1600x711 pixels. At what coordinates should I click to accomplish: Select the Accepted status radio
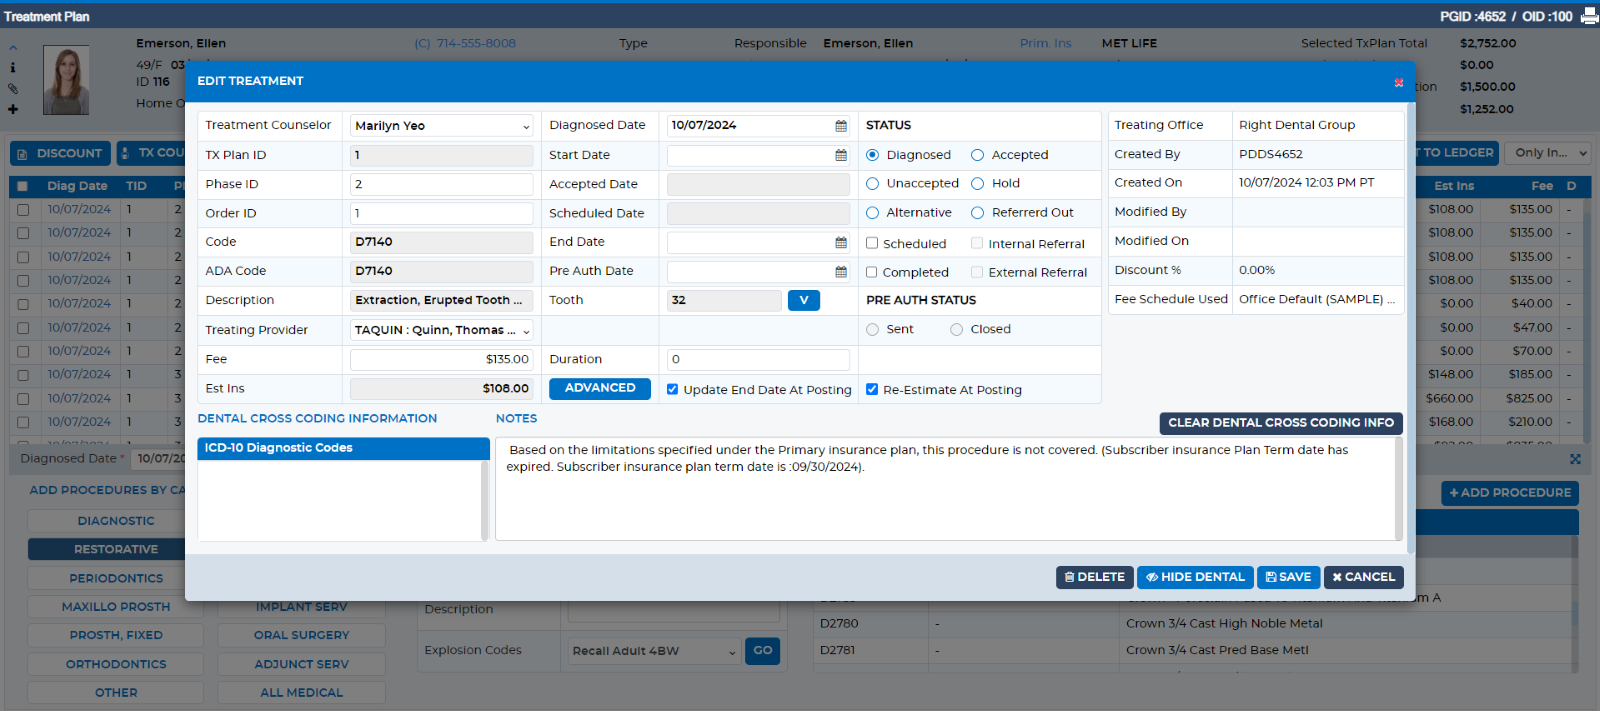pyautogui.click(x=978, y=155)
